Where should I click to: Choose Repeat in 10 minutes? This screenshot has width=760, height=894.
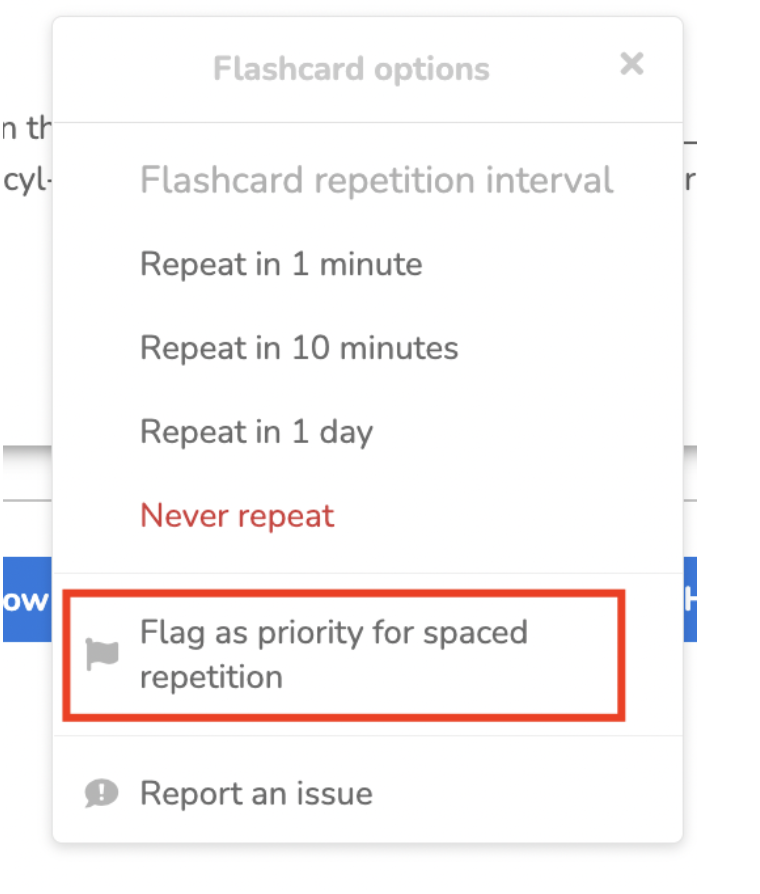tap(299, 348)
